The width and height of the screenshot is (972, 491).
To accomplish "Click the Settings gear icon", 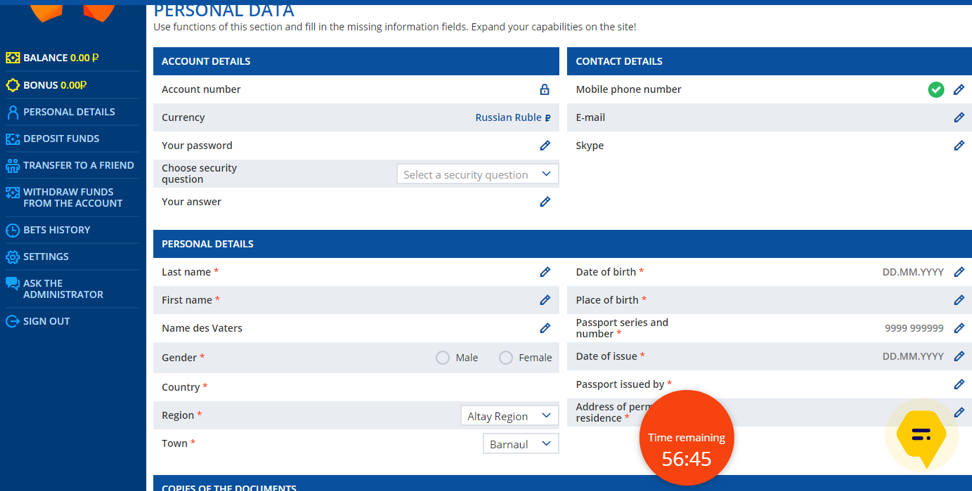I will 12,257.
